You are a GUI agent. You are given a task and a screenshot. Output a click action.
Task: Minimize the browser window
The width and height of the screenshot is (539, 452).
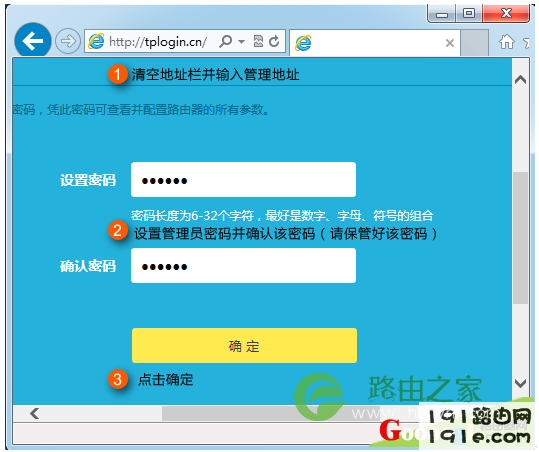click(442, 14)
